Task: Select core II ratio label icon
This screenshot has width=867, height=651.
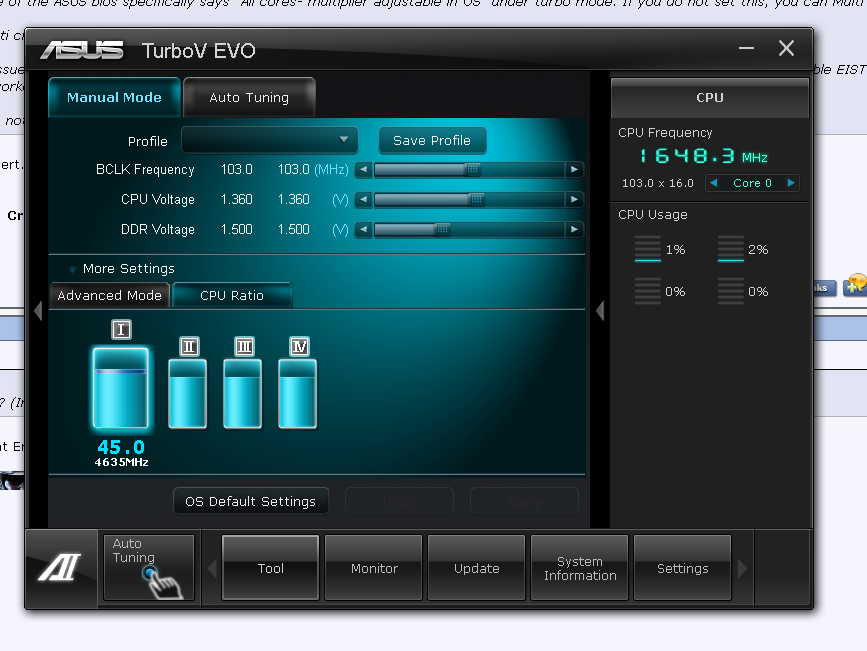Action: pos(189,347)
